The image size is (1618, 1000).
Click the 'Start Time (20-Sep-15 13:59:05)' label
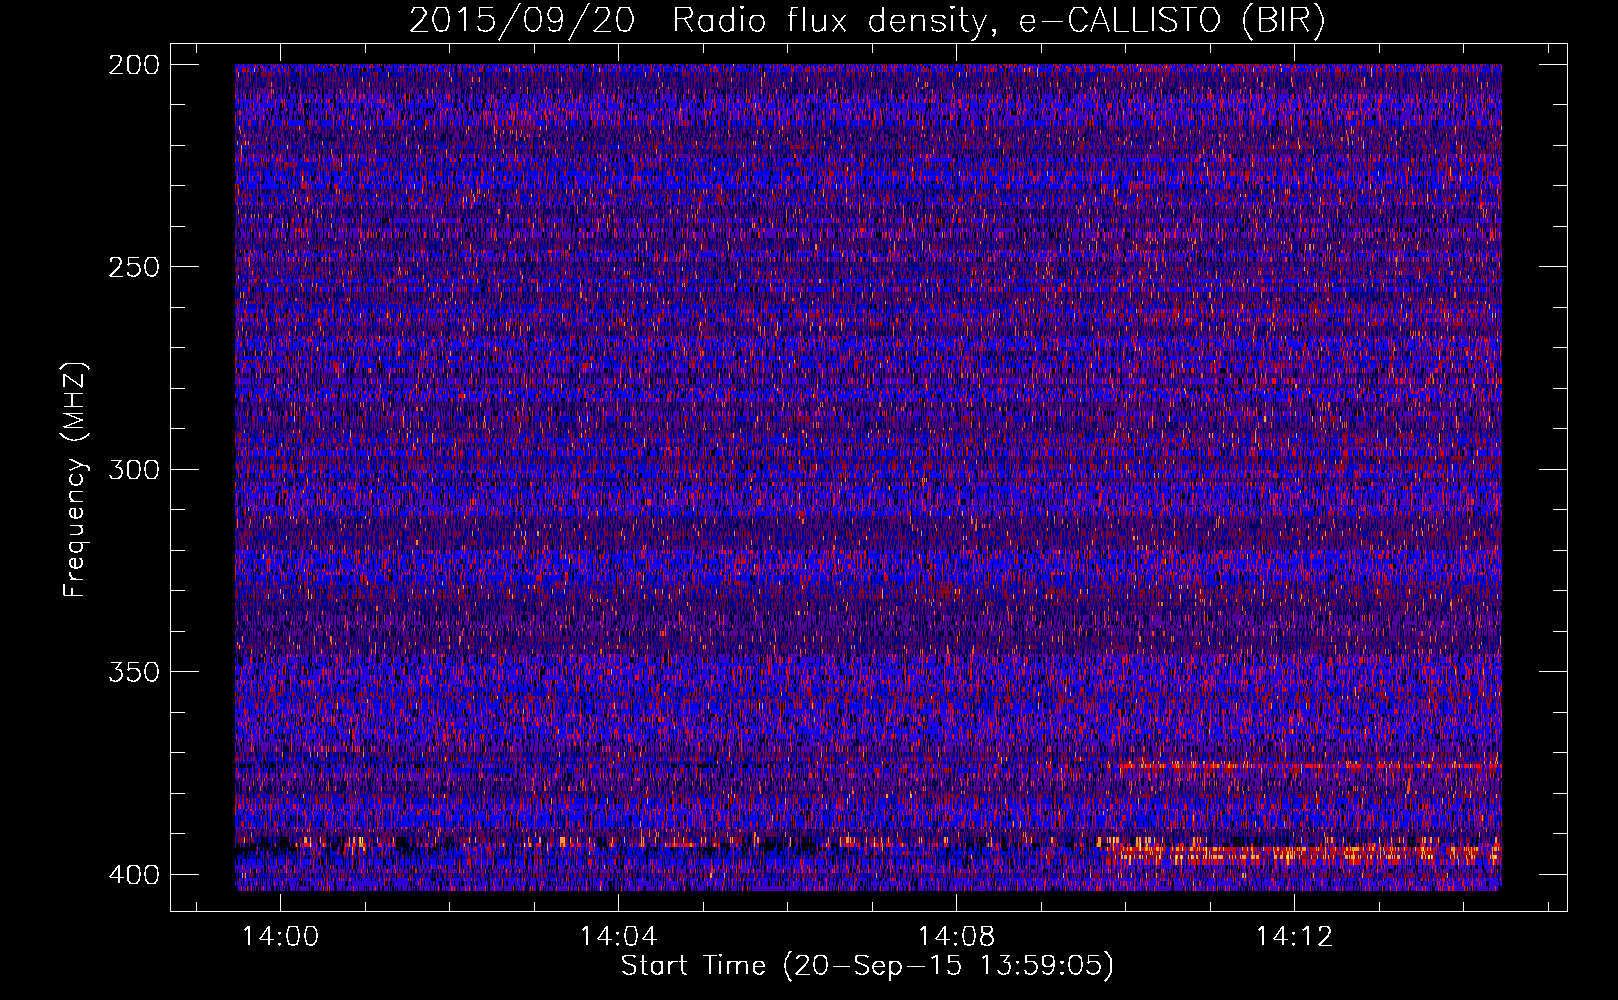click(867, 966)
